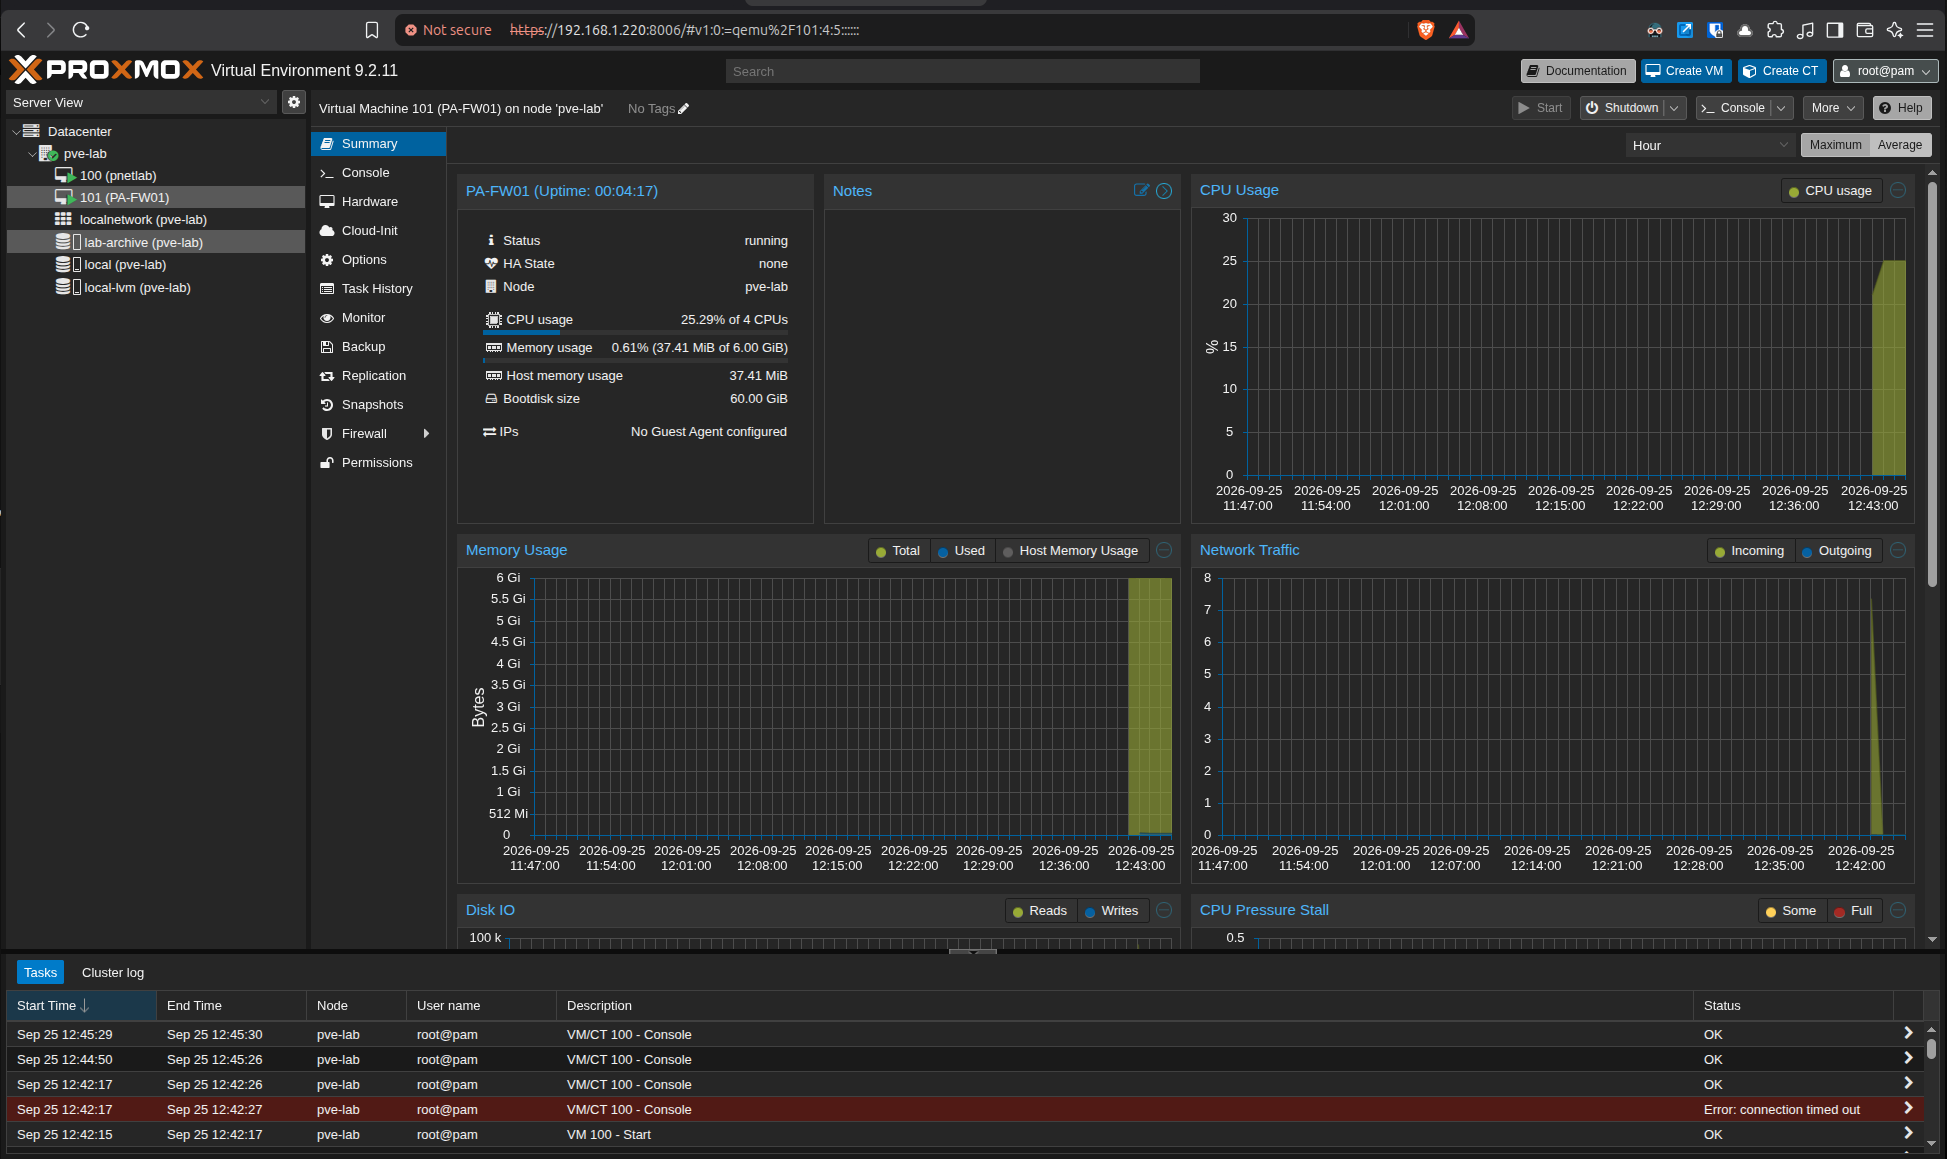This screenshot has height=1159, width=1947.
Task: Toggle CPU usage legend series
Action: [1831, 191]
